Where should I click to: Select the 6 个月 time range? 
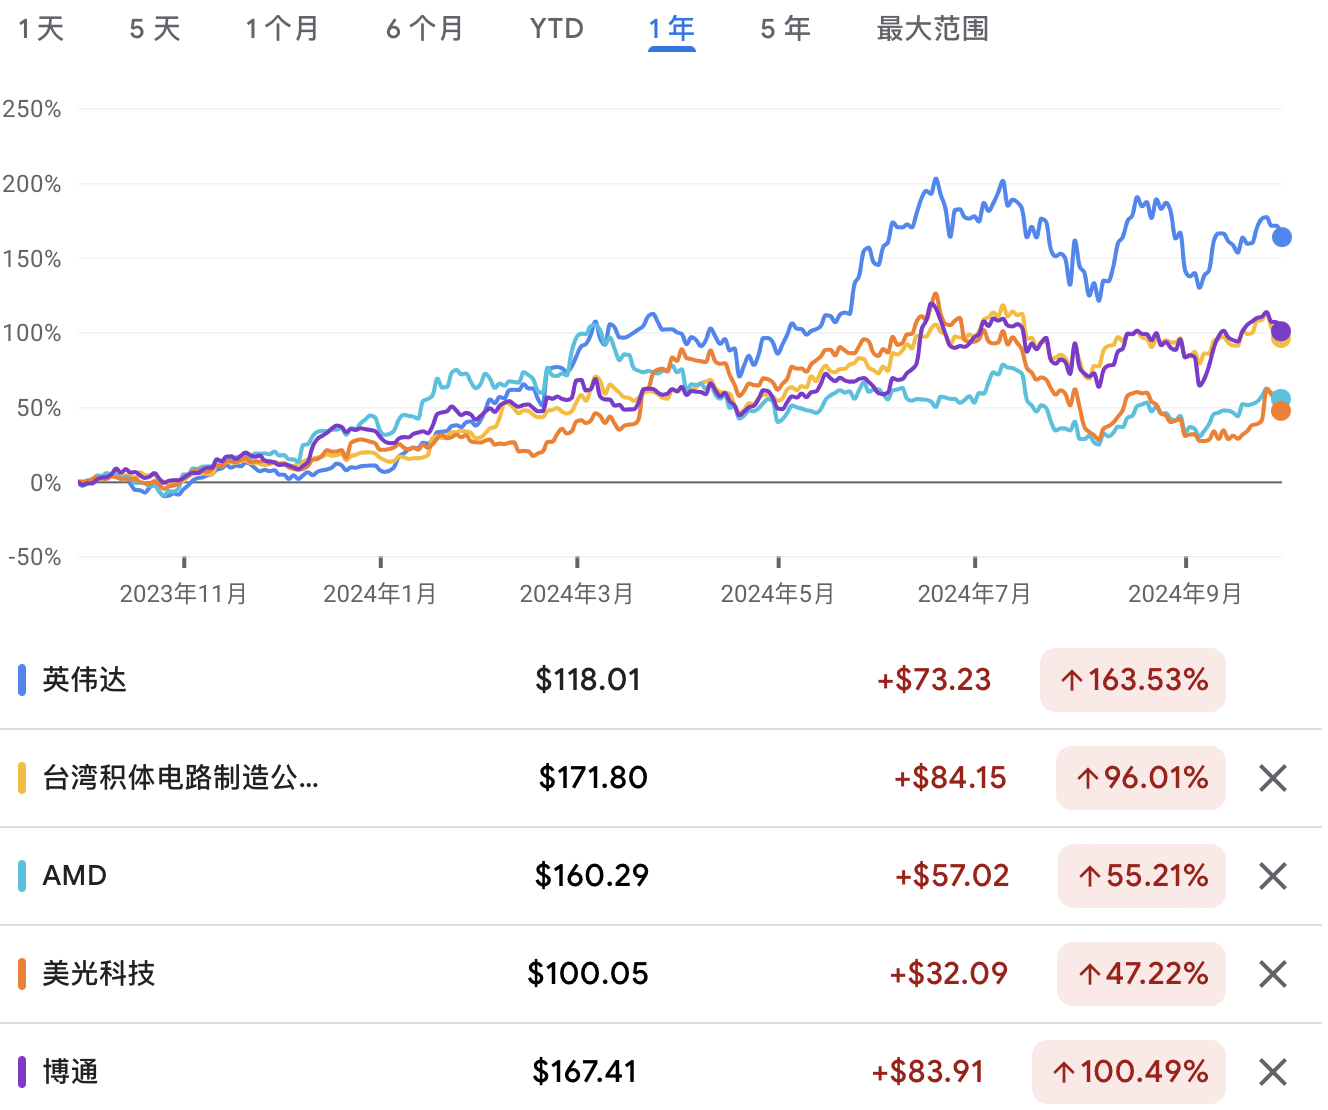click(x=425, y=29)
